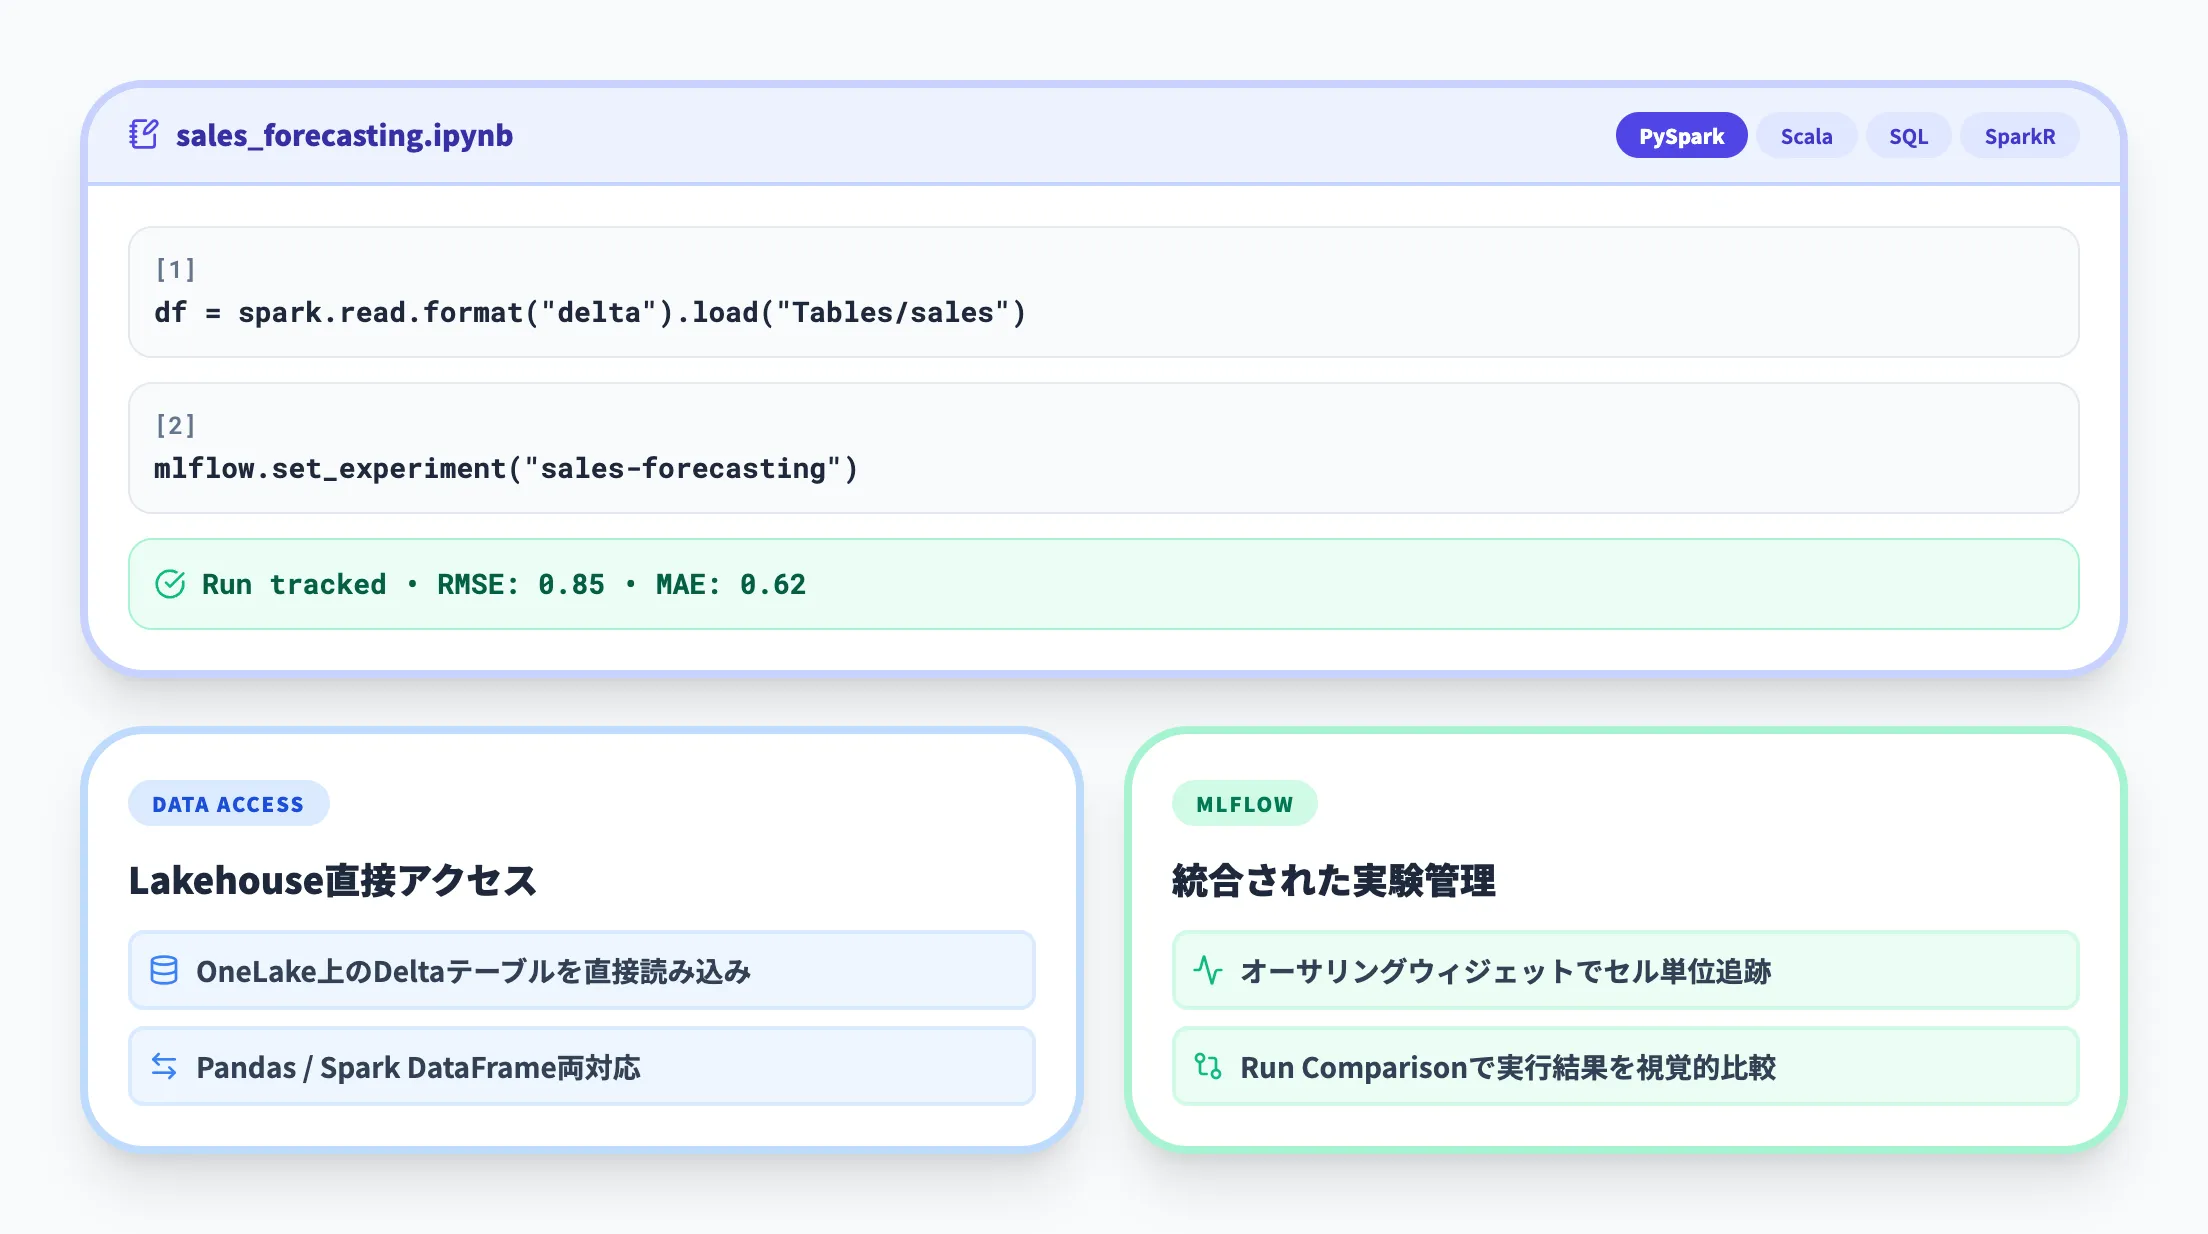Viewport: 2208px width, 1234px height.
Task: Open the Pandas / Spark DataFrame item
Action: pyautogui.click(x=581, y=1067)
